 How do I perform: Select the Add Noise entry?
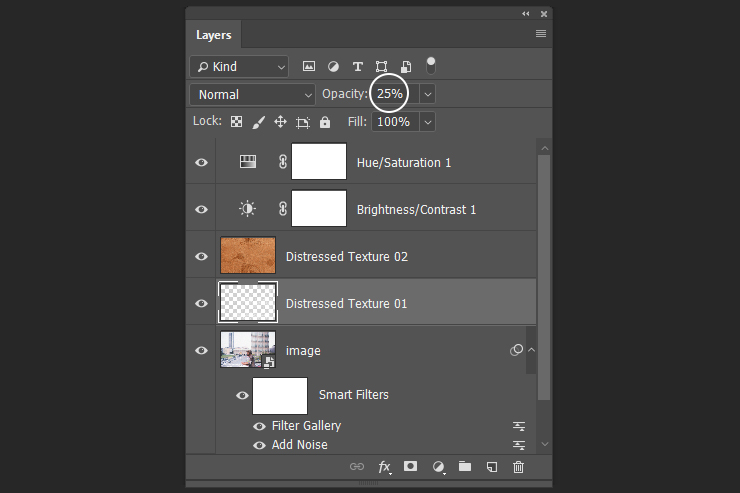coord(300,445)
